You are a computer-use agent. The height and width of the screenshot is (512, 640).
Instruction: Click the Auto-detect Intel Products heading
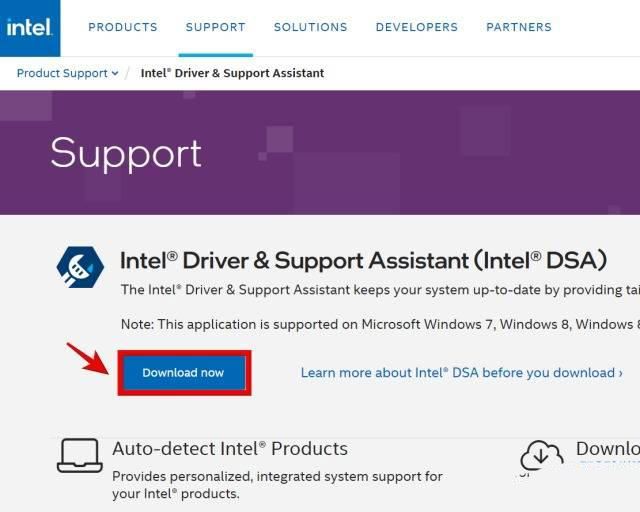coord(230,448)
